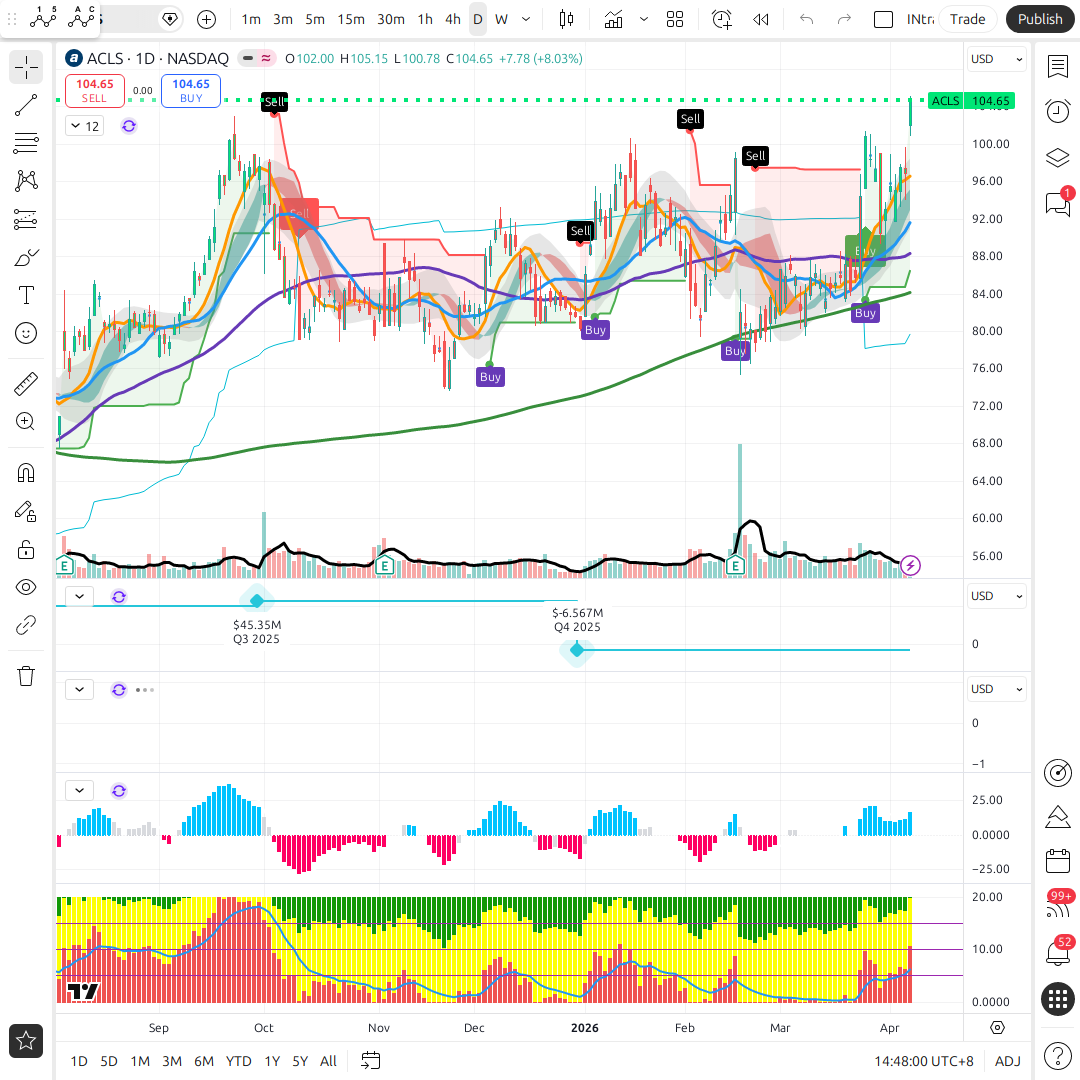
Task: Select the Trend Line drawing tool
Action: 26,105
